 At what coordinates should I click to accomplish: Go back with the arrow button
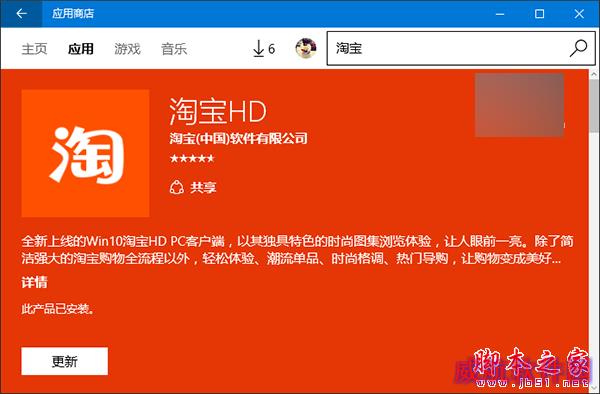(21, 14)
